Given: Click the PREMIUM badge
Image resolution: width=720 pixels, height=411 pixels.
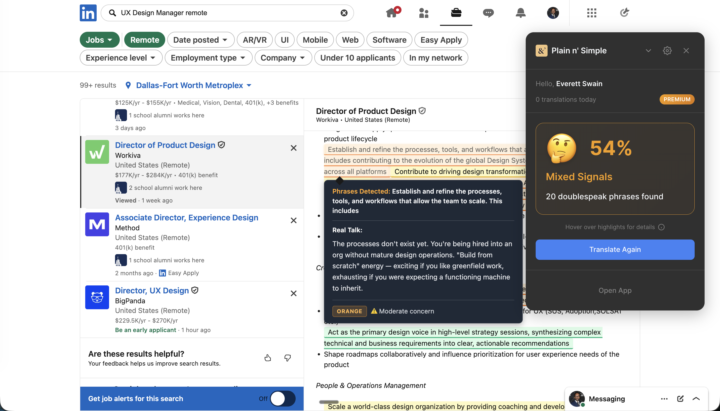Looking at the screenshot, I should [677, 99].
